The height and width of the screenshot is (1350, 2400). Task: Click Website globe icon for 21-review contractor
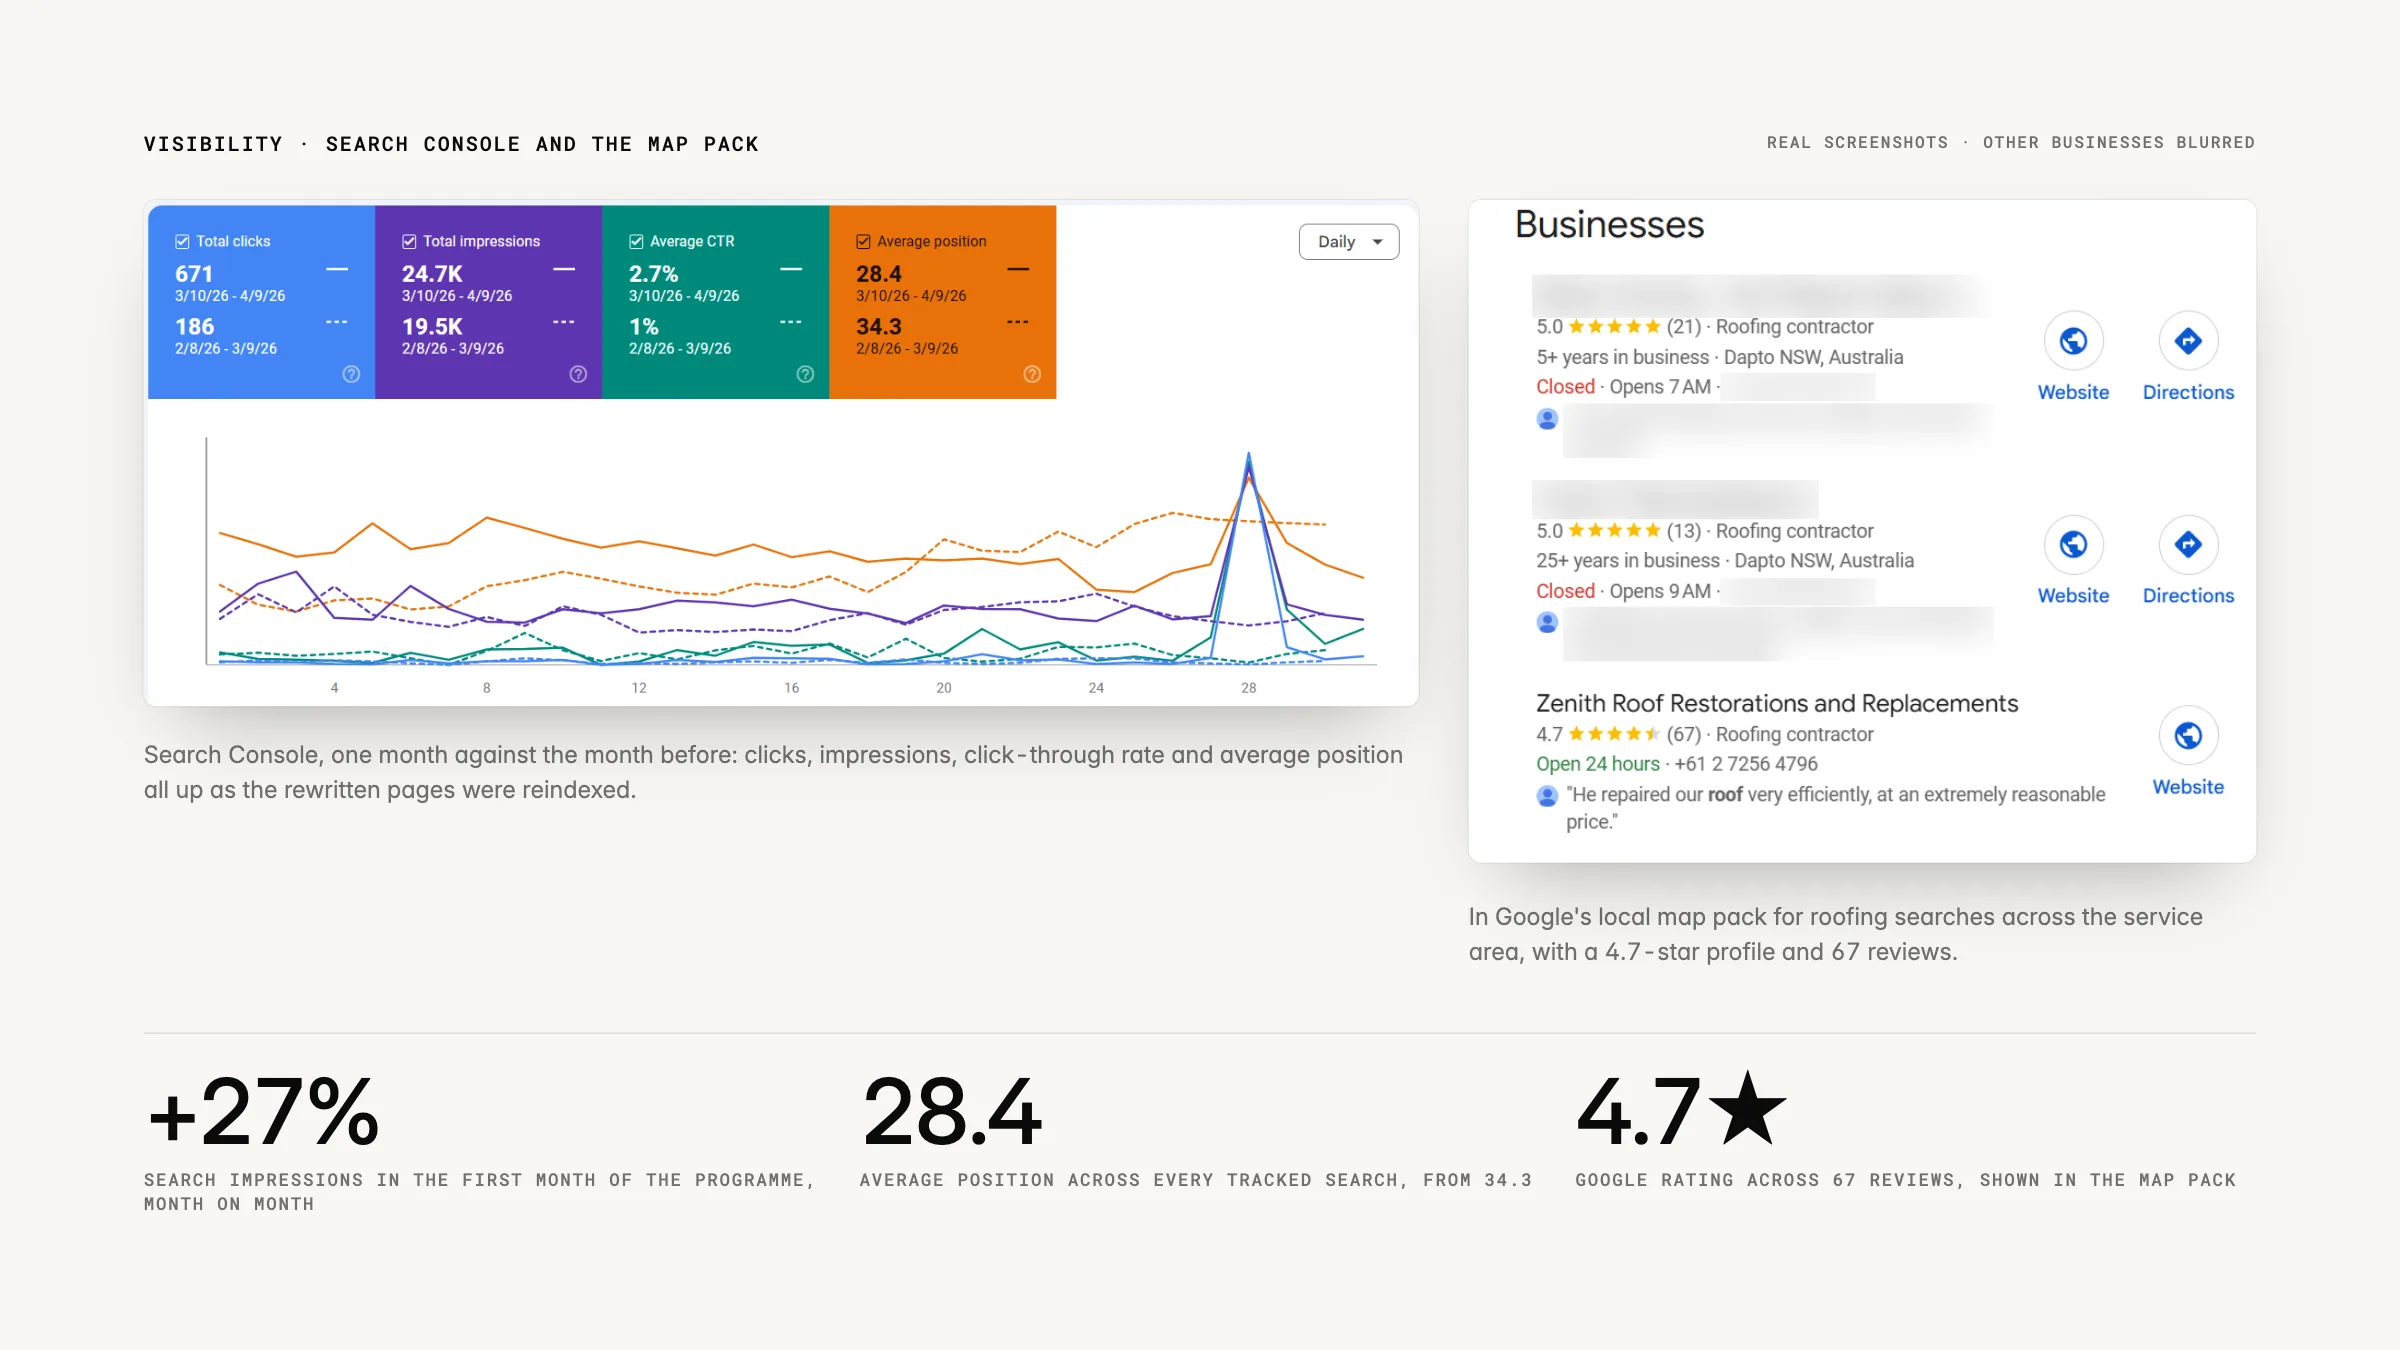pyautogui.click(x=2073, y=341)
